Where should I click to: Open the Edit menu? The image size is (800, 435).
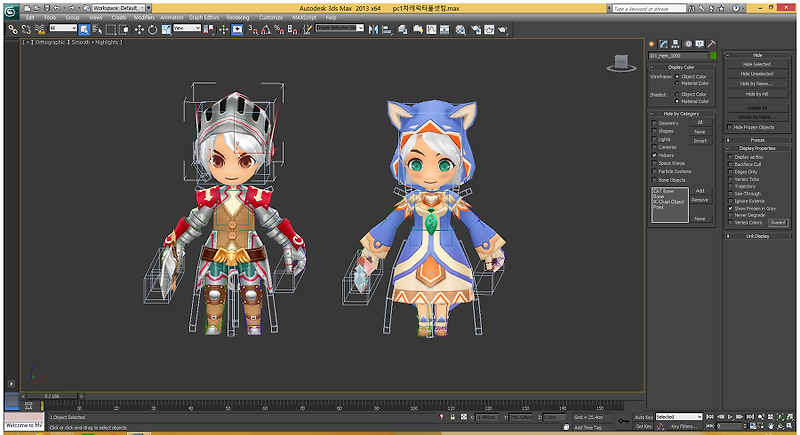[30, 17]
